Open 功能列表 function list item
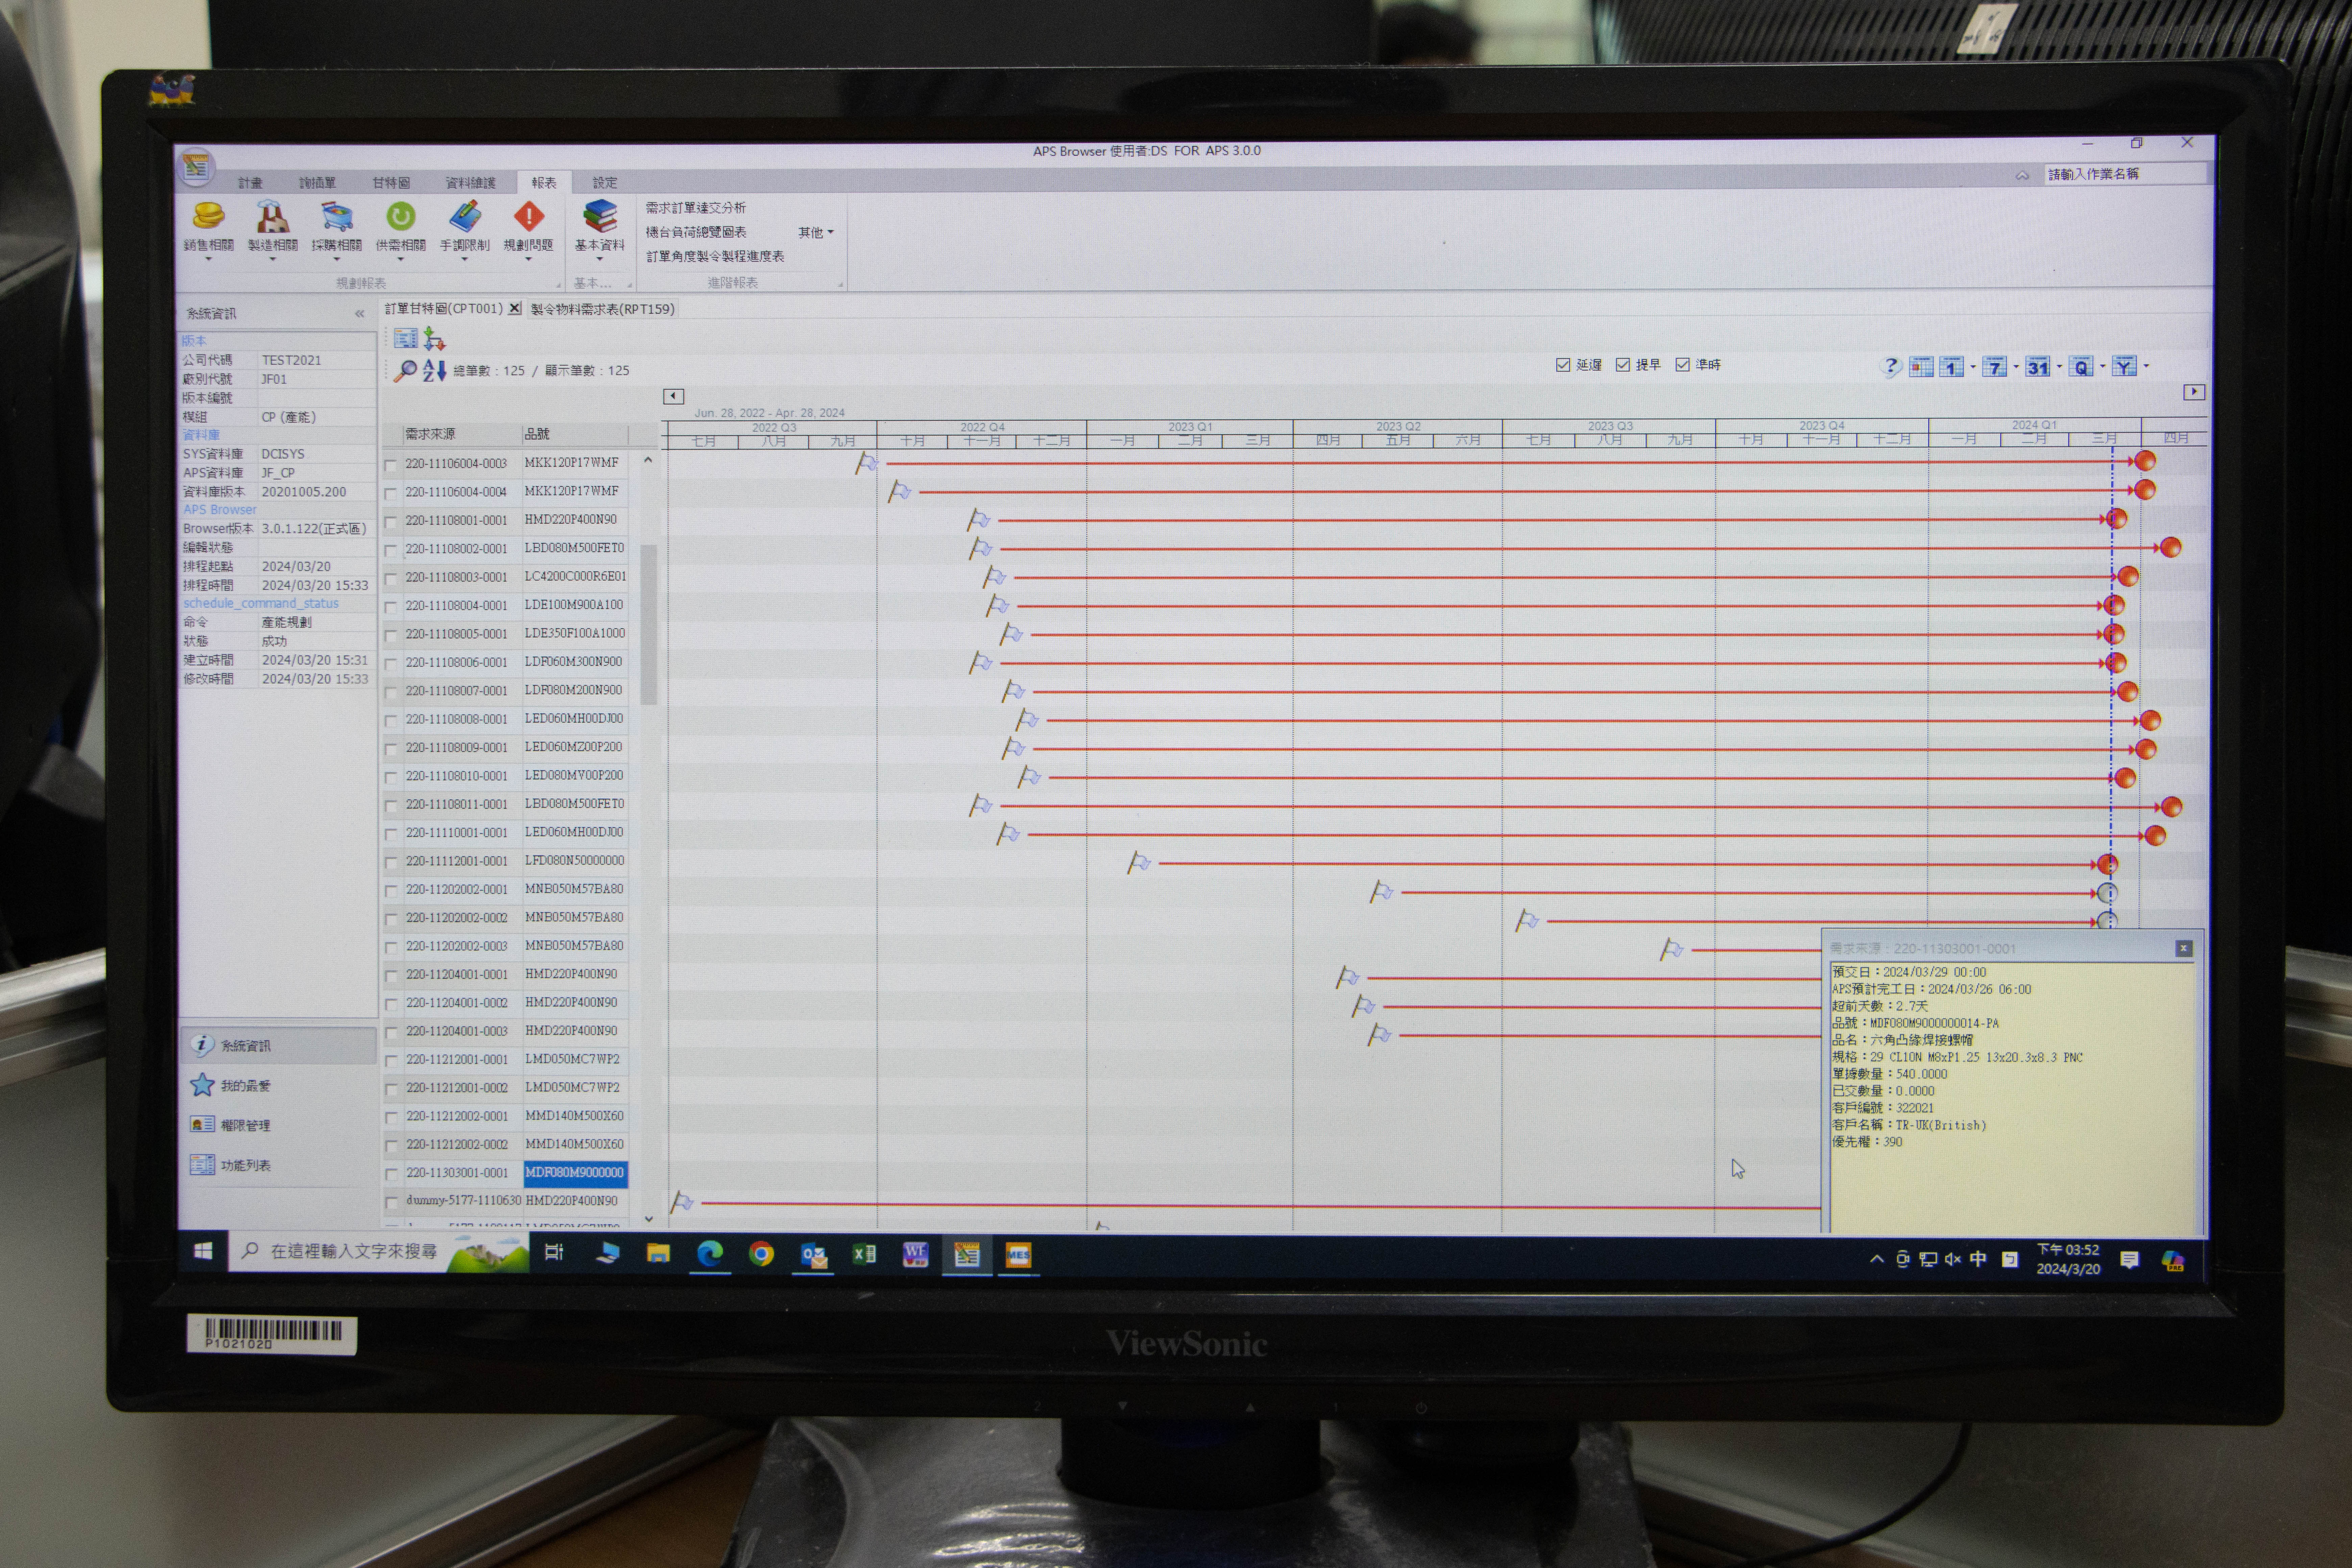This screenshot has height=1568, width=2352. [231, 1165]
